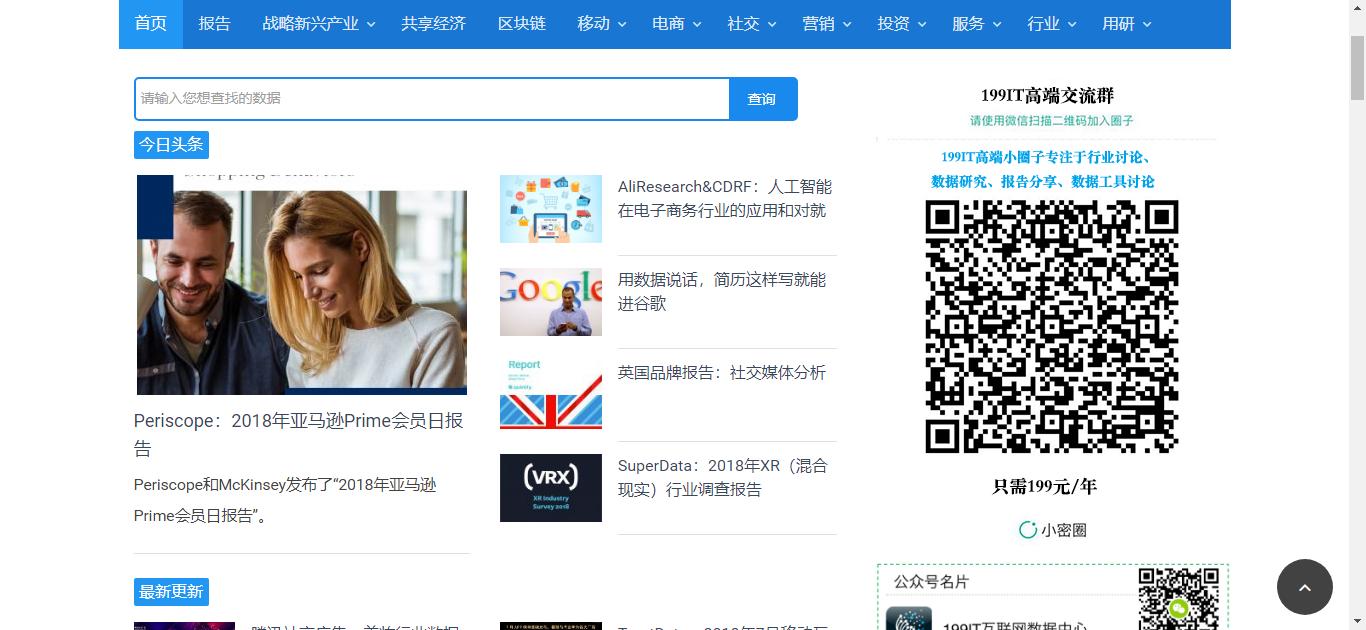Click the back-to-top arrow button
Screen dimensions: 1366x630
(1305, 588)
